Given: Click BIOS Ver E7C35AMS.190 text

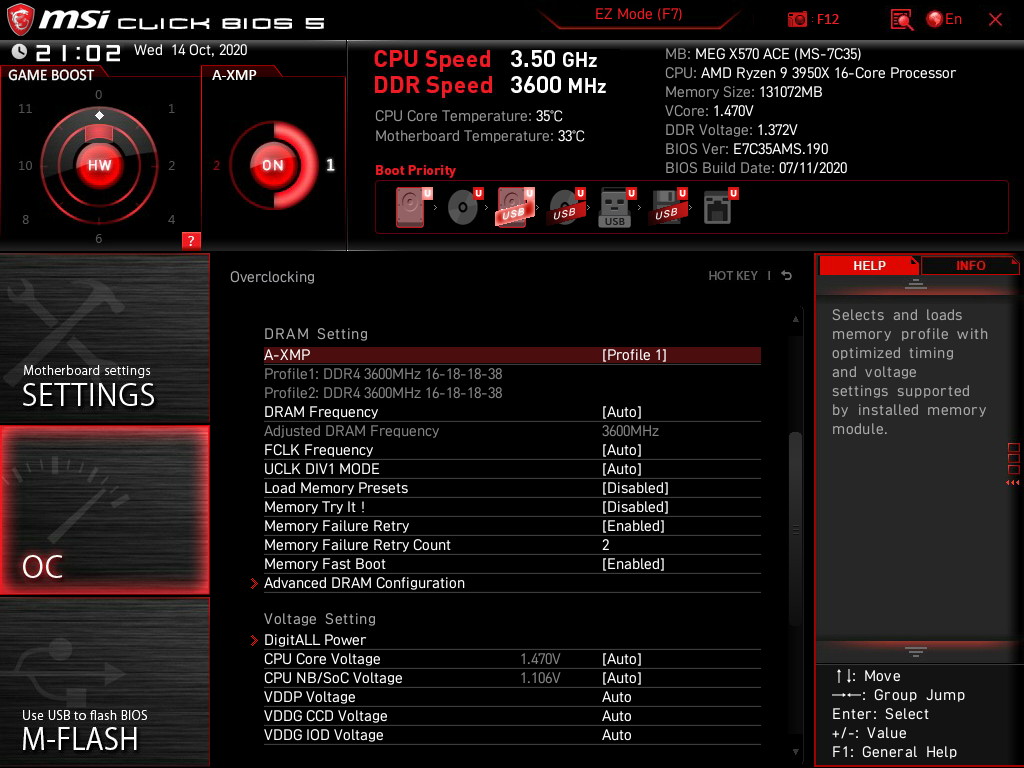Looking at the screenshot, I should tap(746, 149).
